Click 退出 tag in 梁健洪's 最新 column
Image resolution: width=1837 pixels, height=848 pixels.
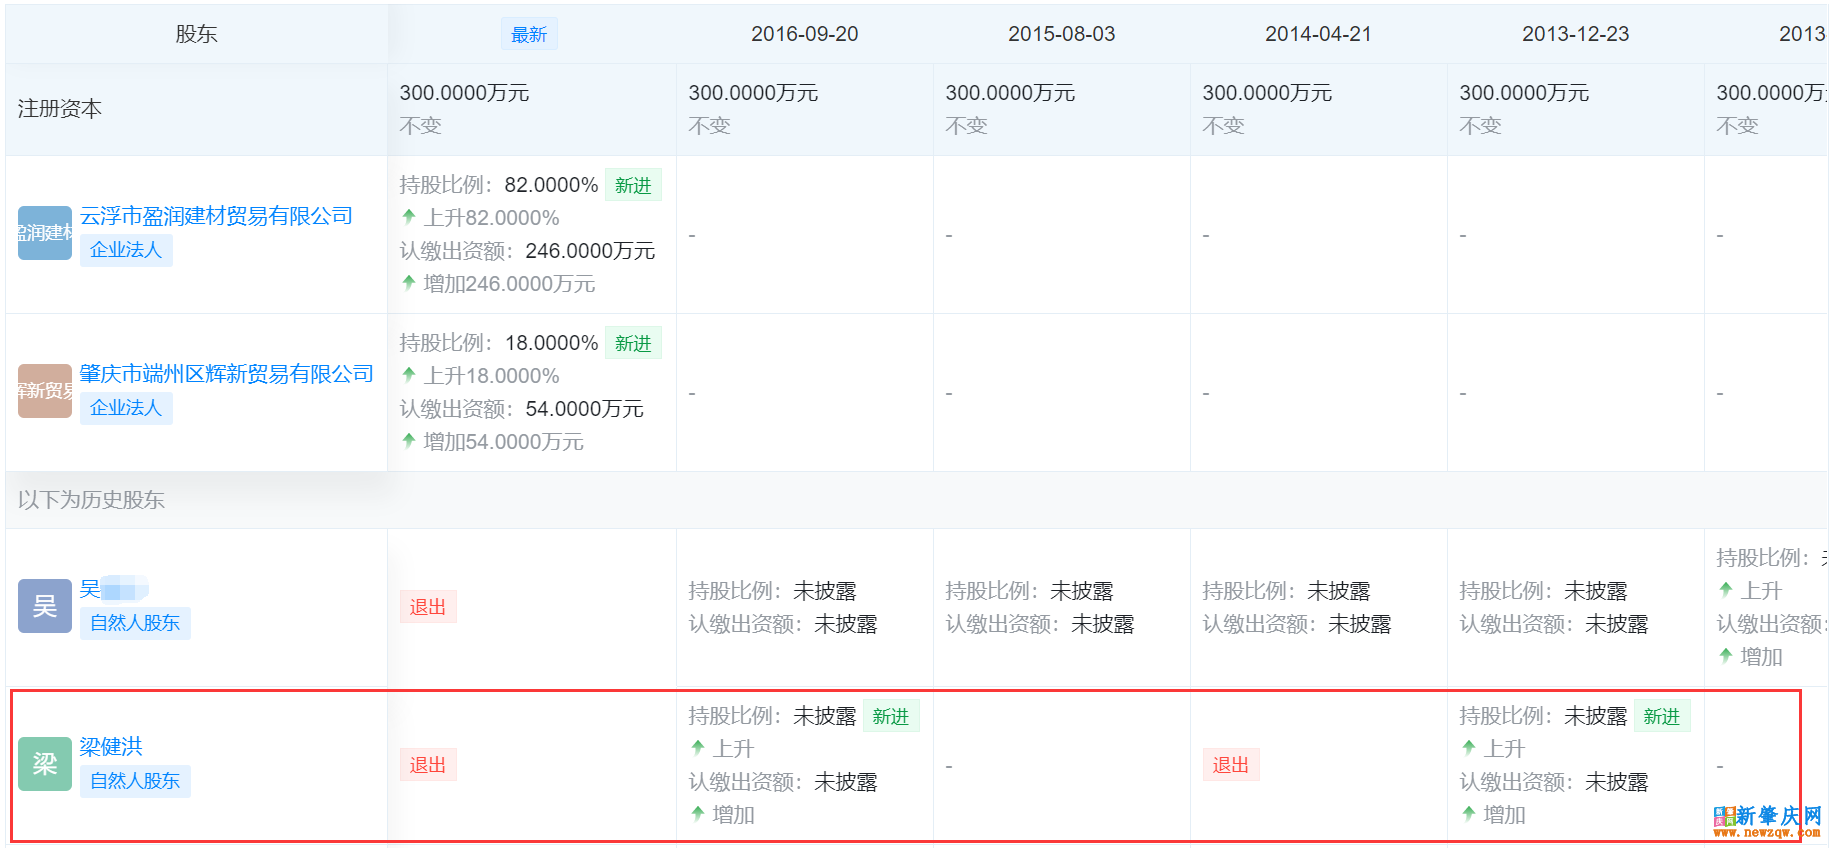[428, 765]
